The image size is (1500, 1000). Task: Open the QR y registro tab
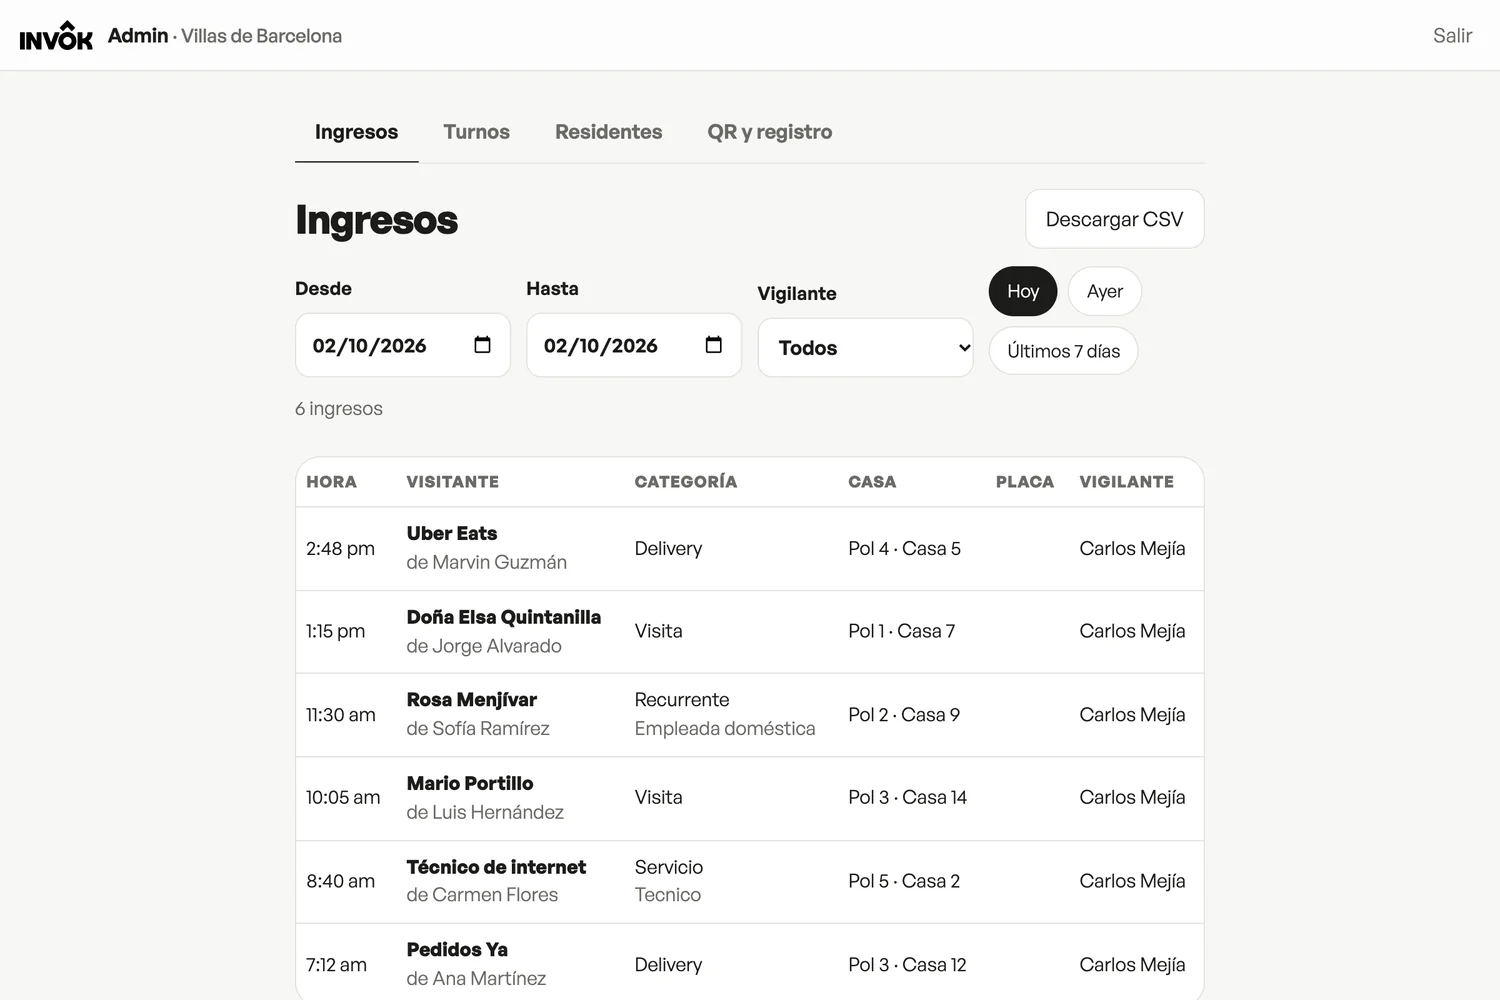[x=769, y=132]
